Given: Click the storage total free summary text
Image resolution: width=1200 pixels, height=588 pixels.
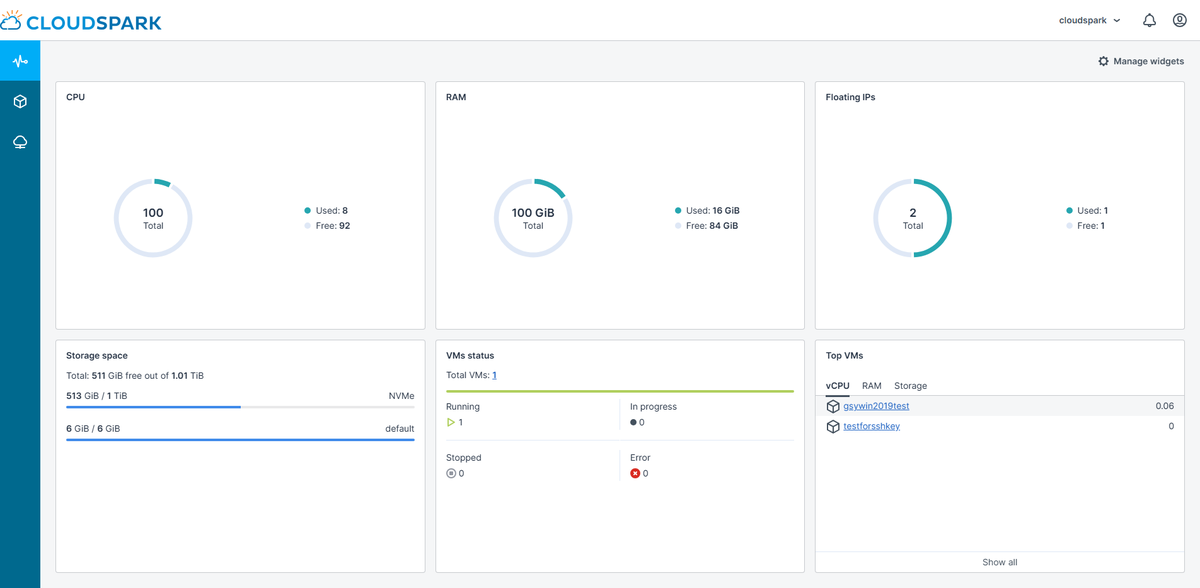Looking at the screenshot, I should [x=135, y=375].
